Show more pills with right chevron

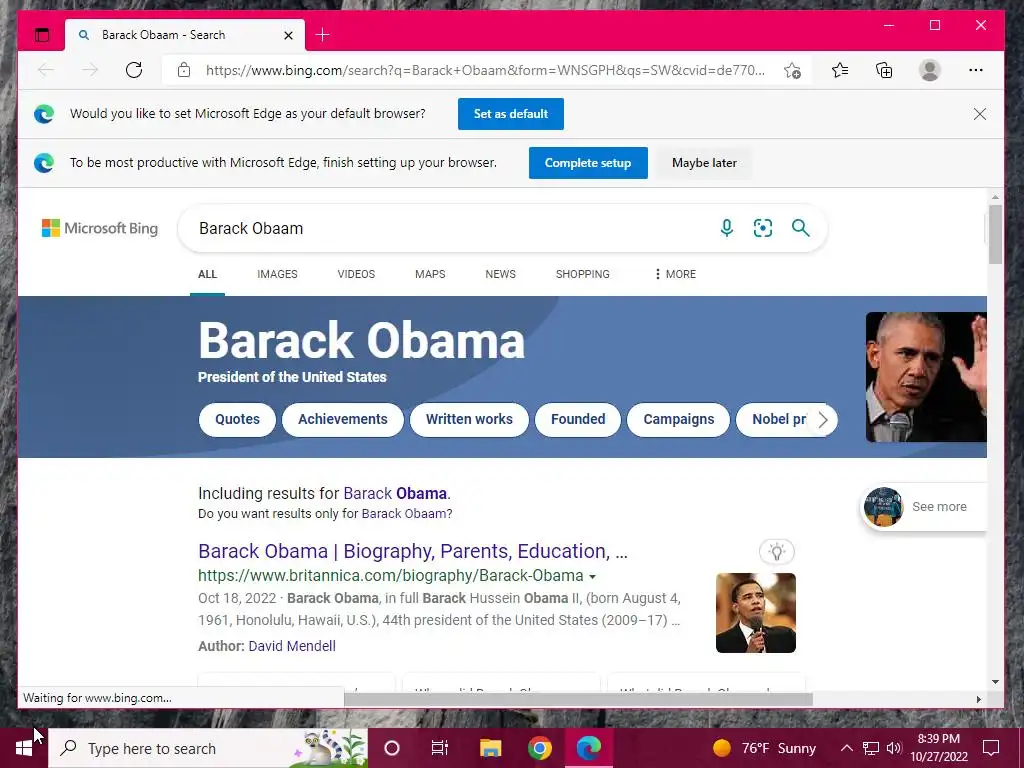point(823,420)
